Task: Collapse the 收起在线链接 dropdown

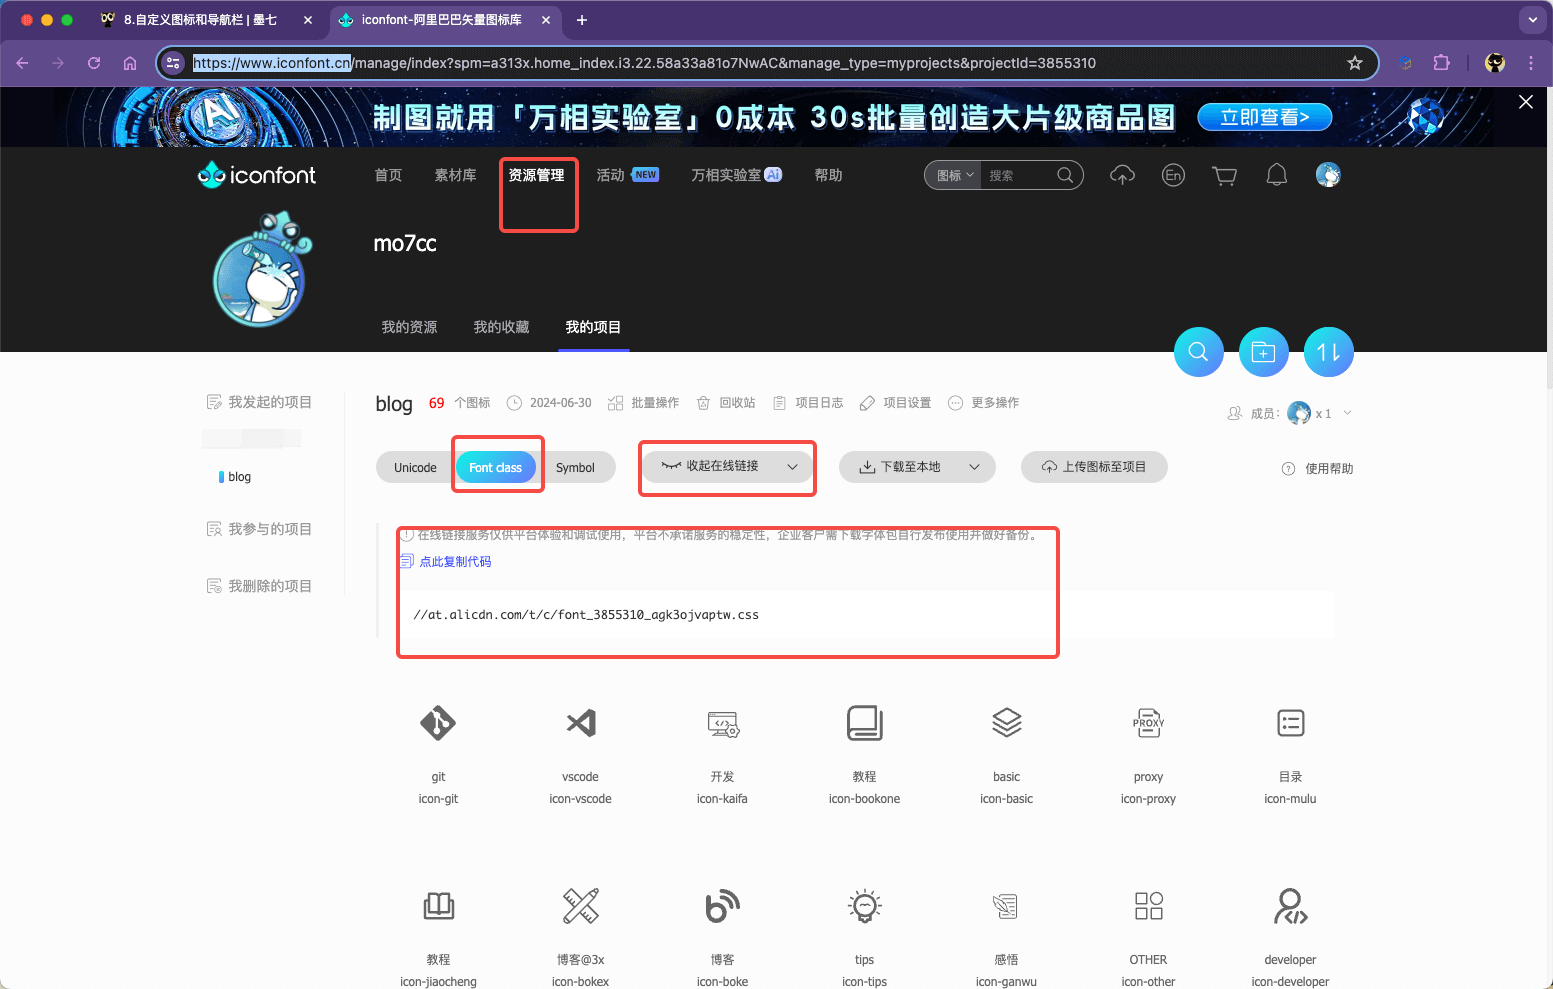Action: [728, 466]
